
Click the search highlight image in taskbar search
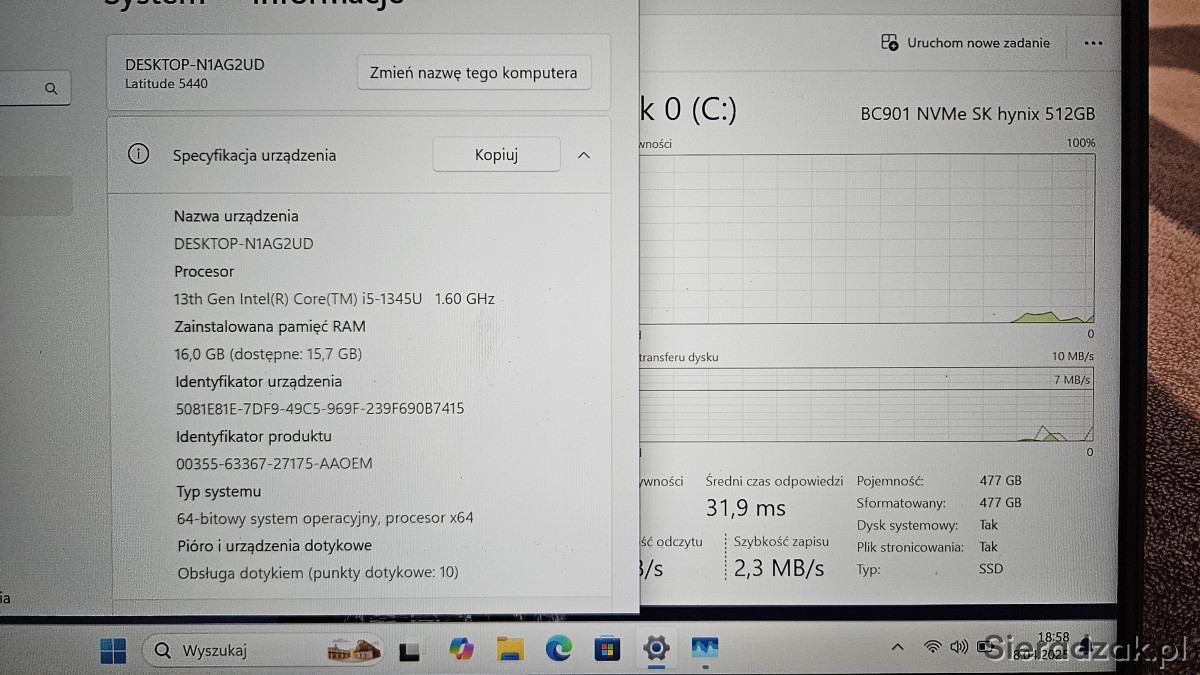point(354,650)
